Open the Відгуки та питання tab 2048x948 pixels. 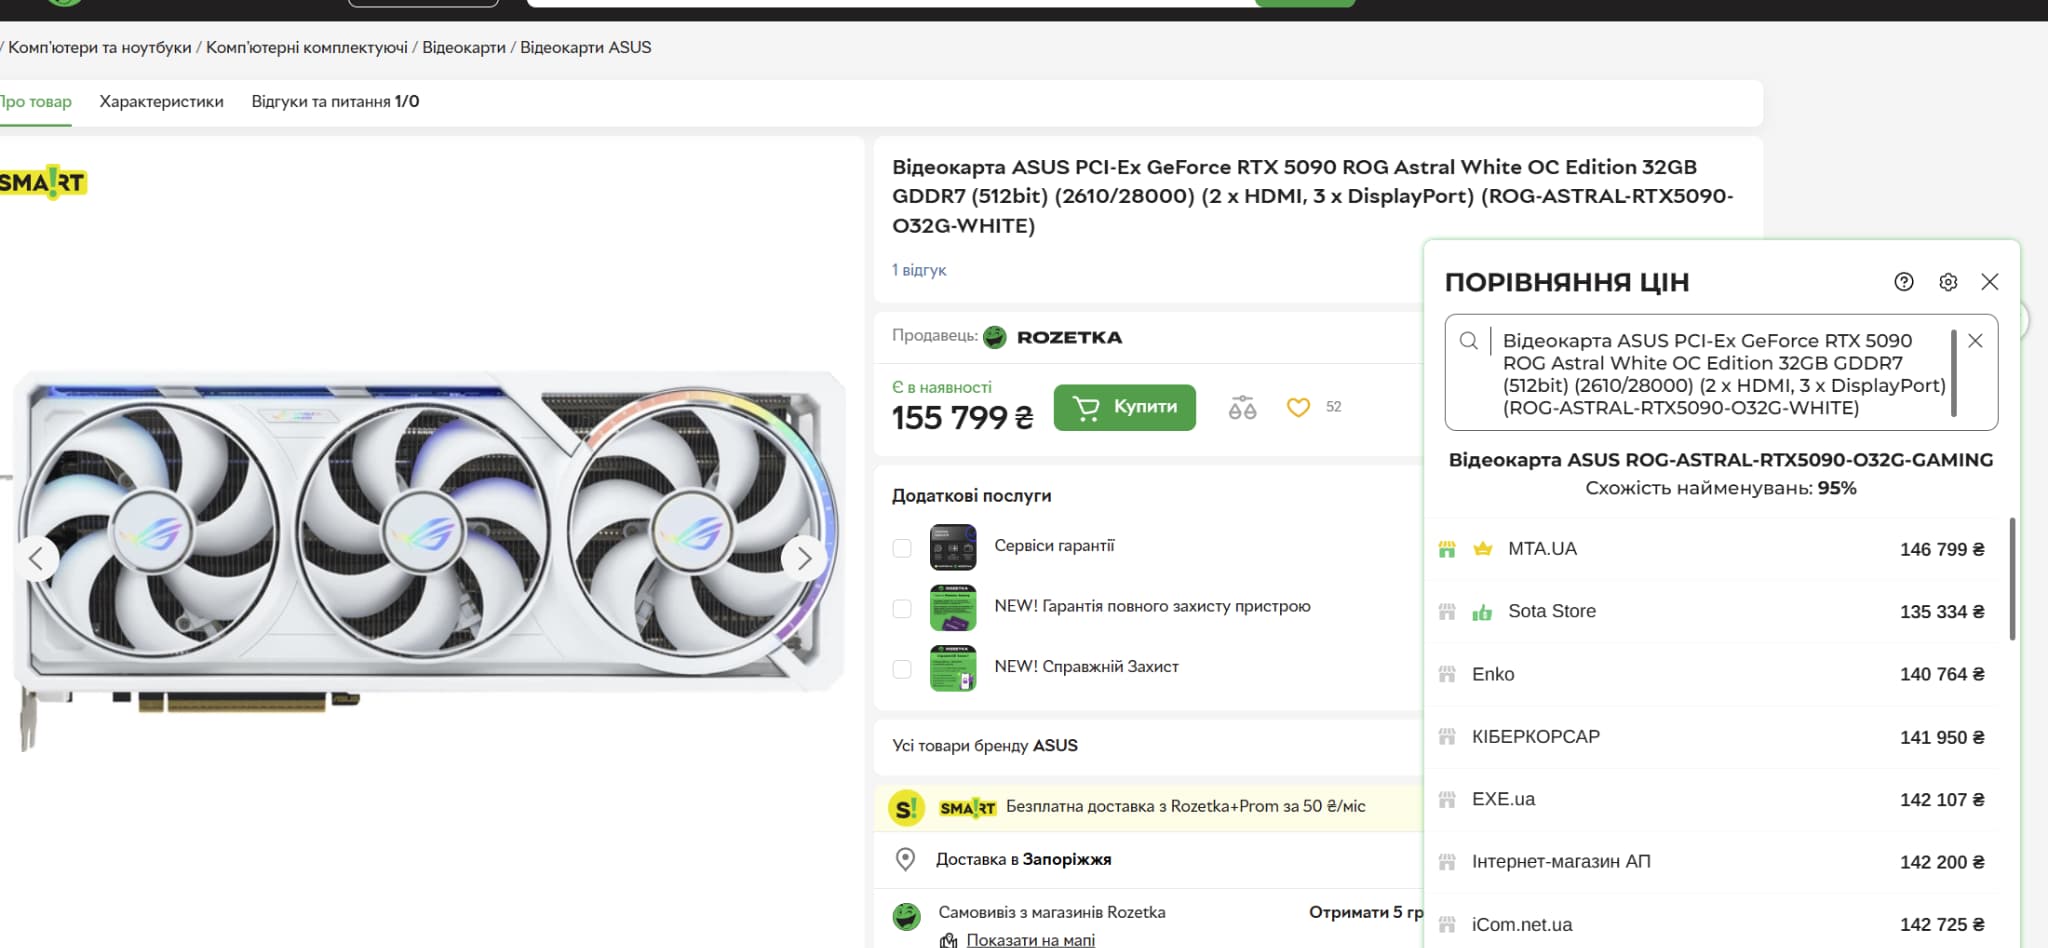point(335,101)
